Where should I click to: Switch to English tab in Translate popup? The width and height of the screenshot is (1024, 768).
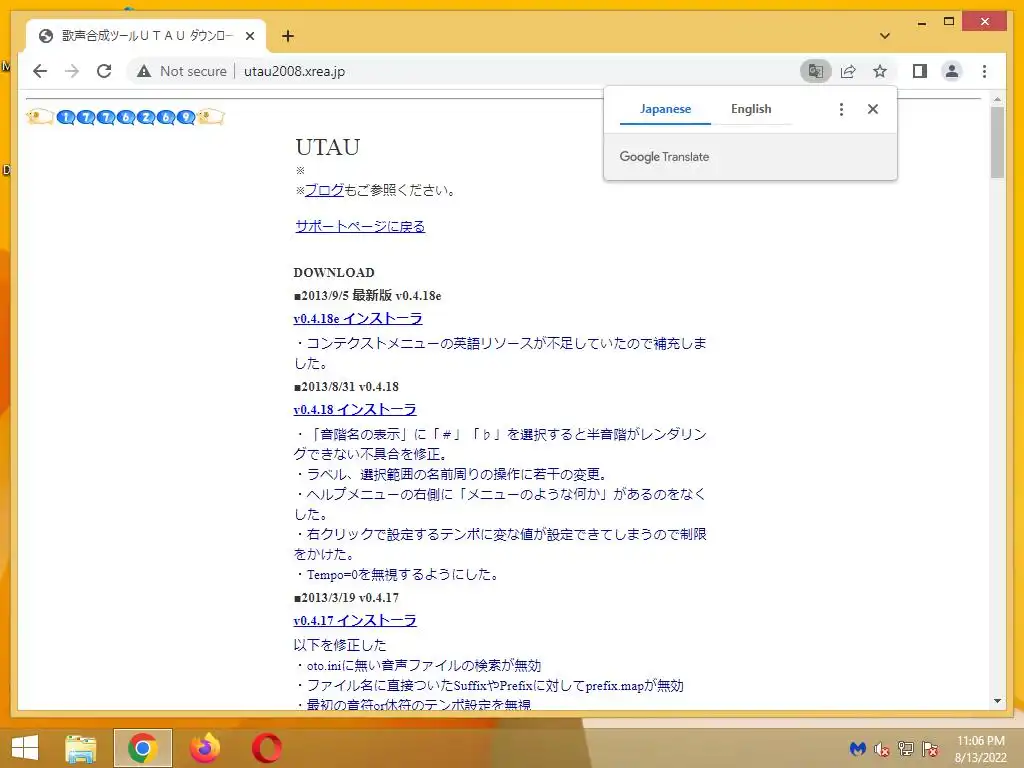pyautogui.click(x=751, y=109)
